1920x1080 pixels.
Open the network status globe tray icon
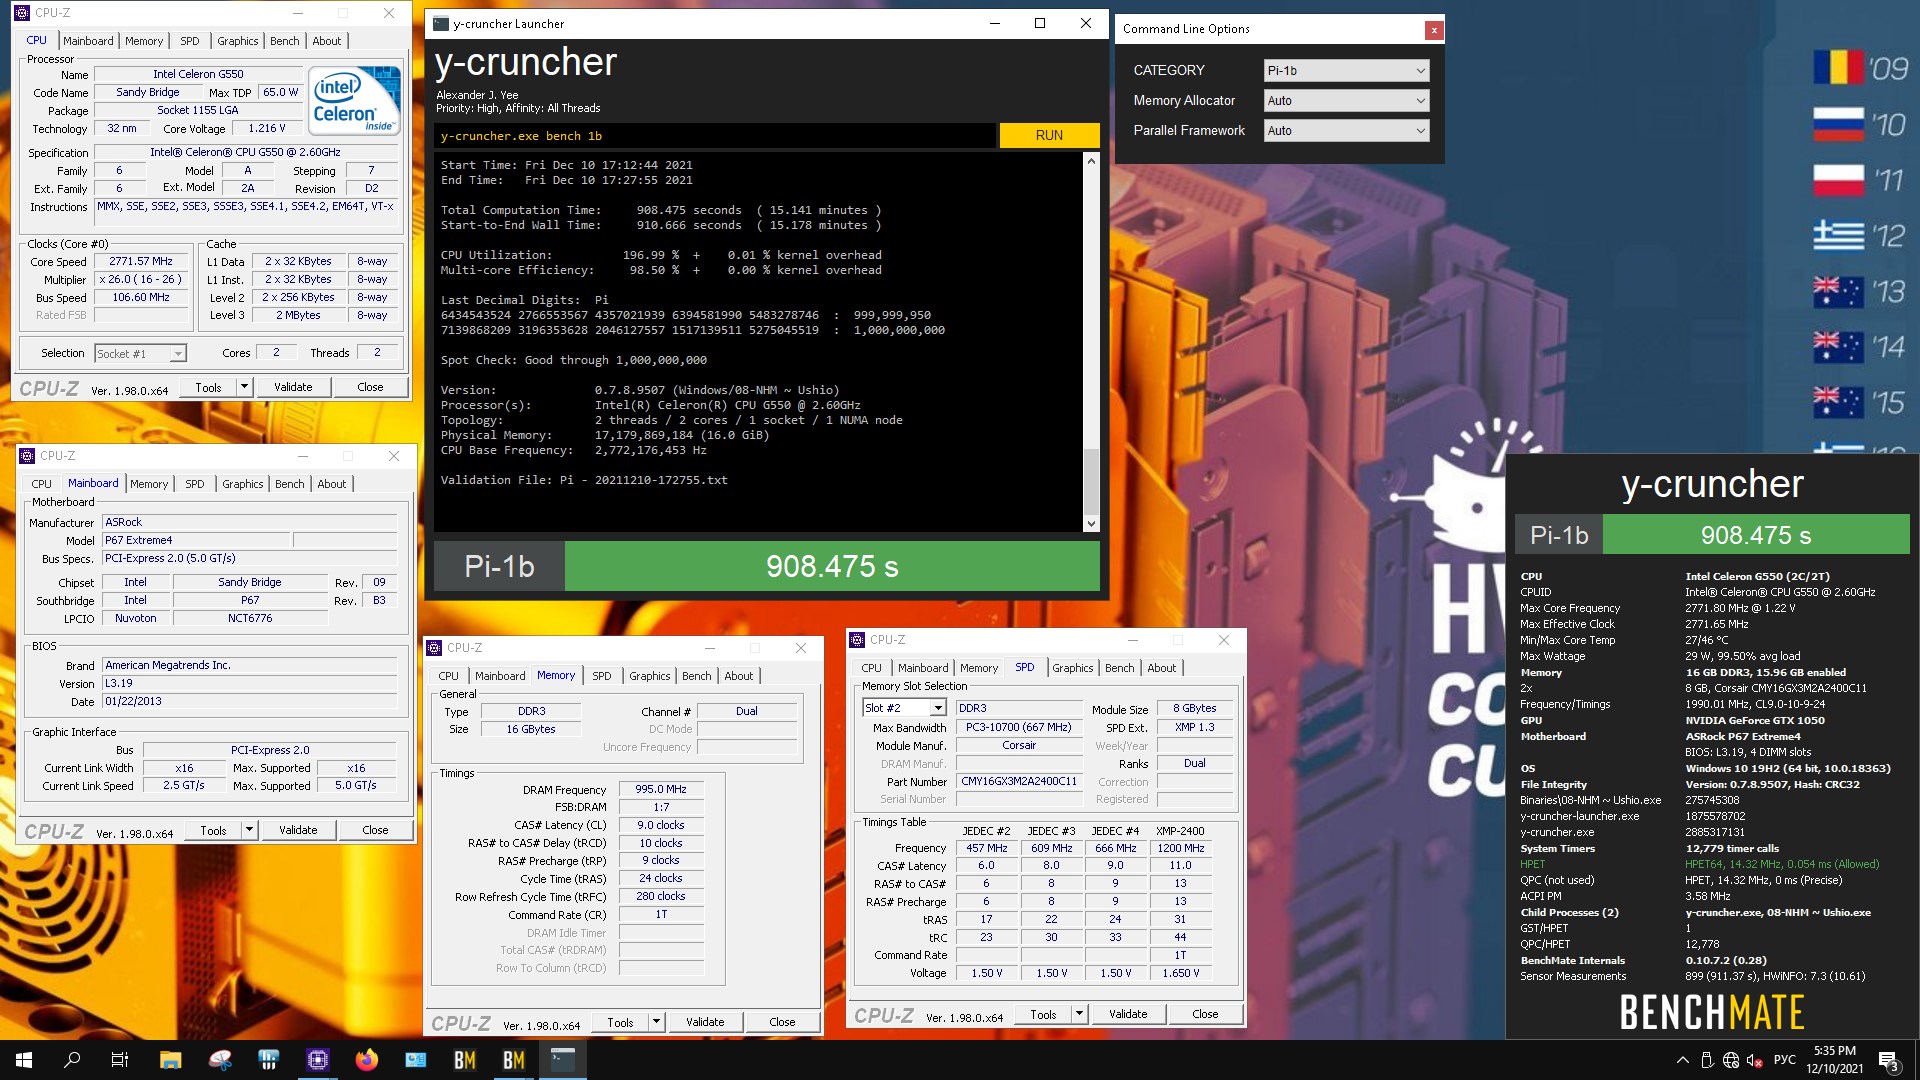[1731, 1060]
